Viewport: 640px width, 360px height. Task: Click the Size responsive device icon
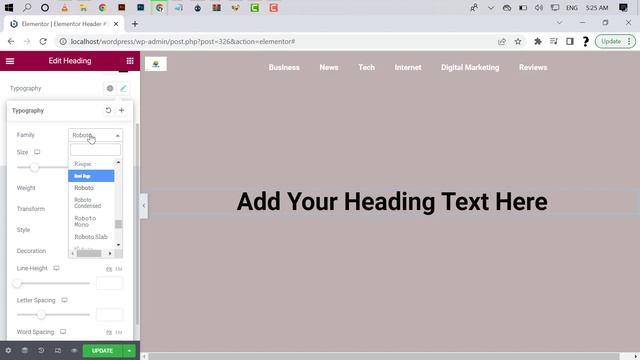point(37,152)
